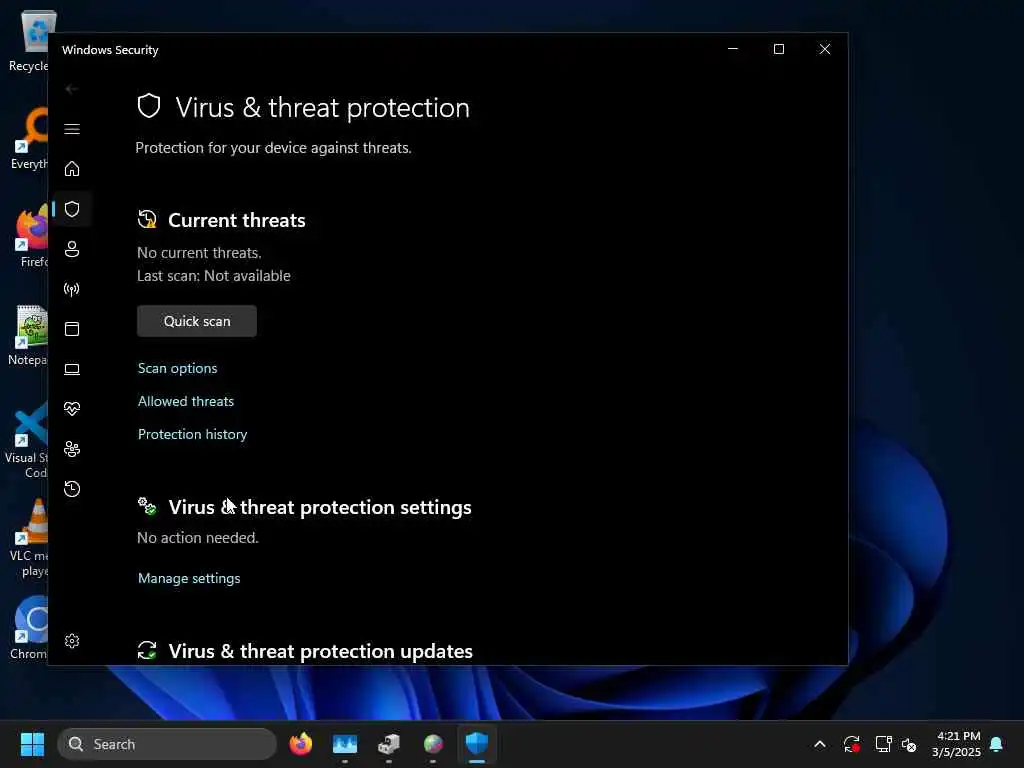Close the Windows Security window
Image resolution: width=1024 pixels, height=768 pixels.
pos(825,49)
